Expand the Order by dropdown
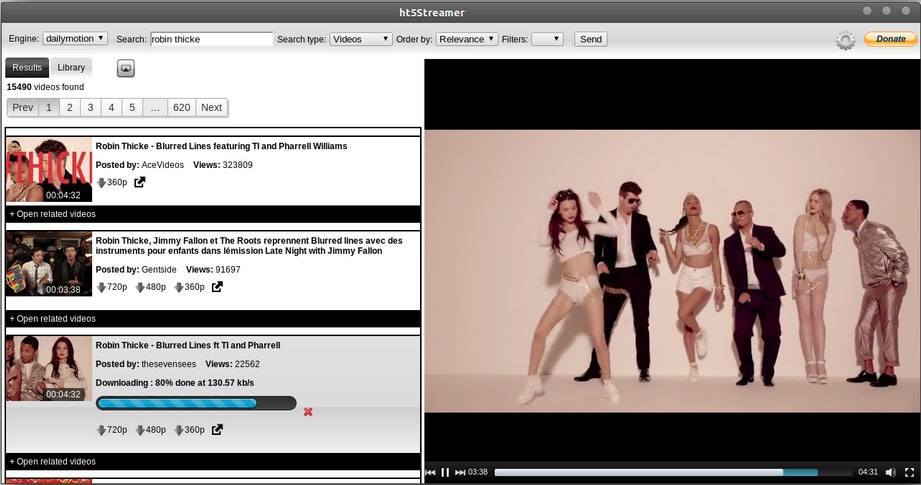The image size is (921, 485). coord(467,39)
